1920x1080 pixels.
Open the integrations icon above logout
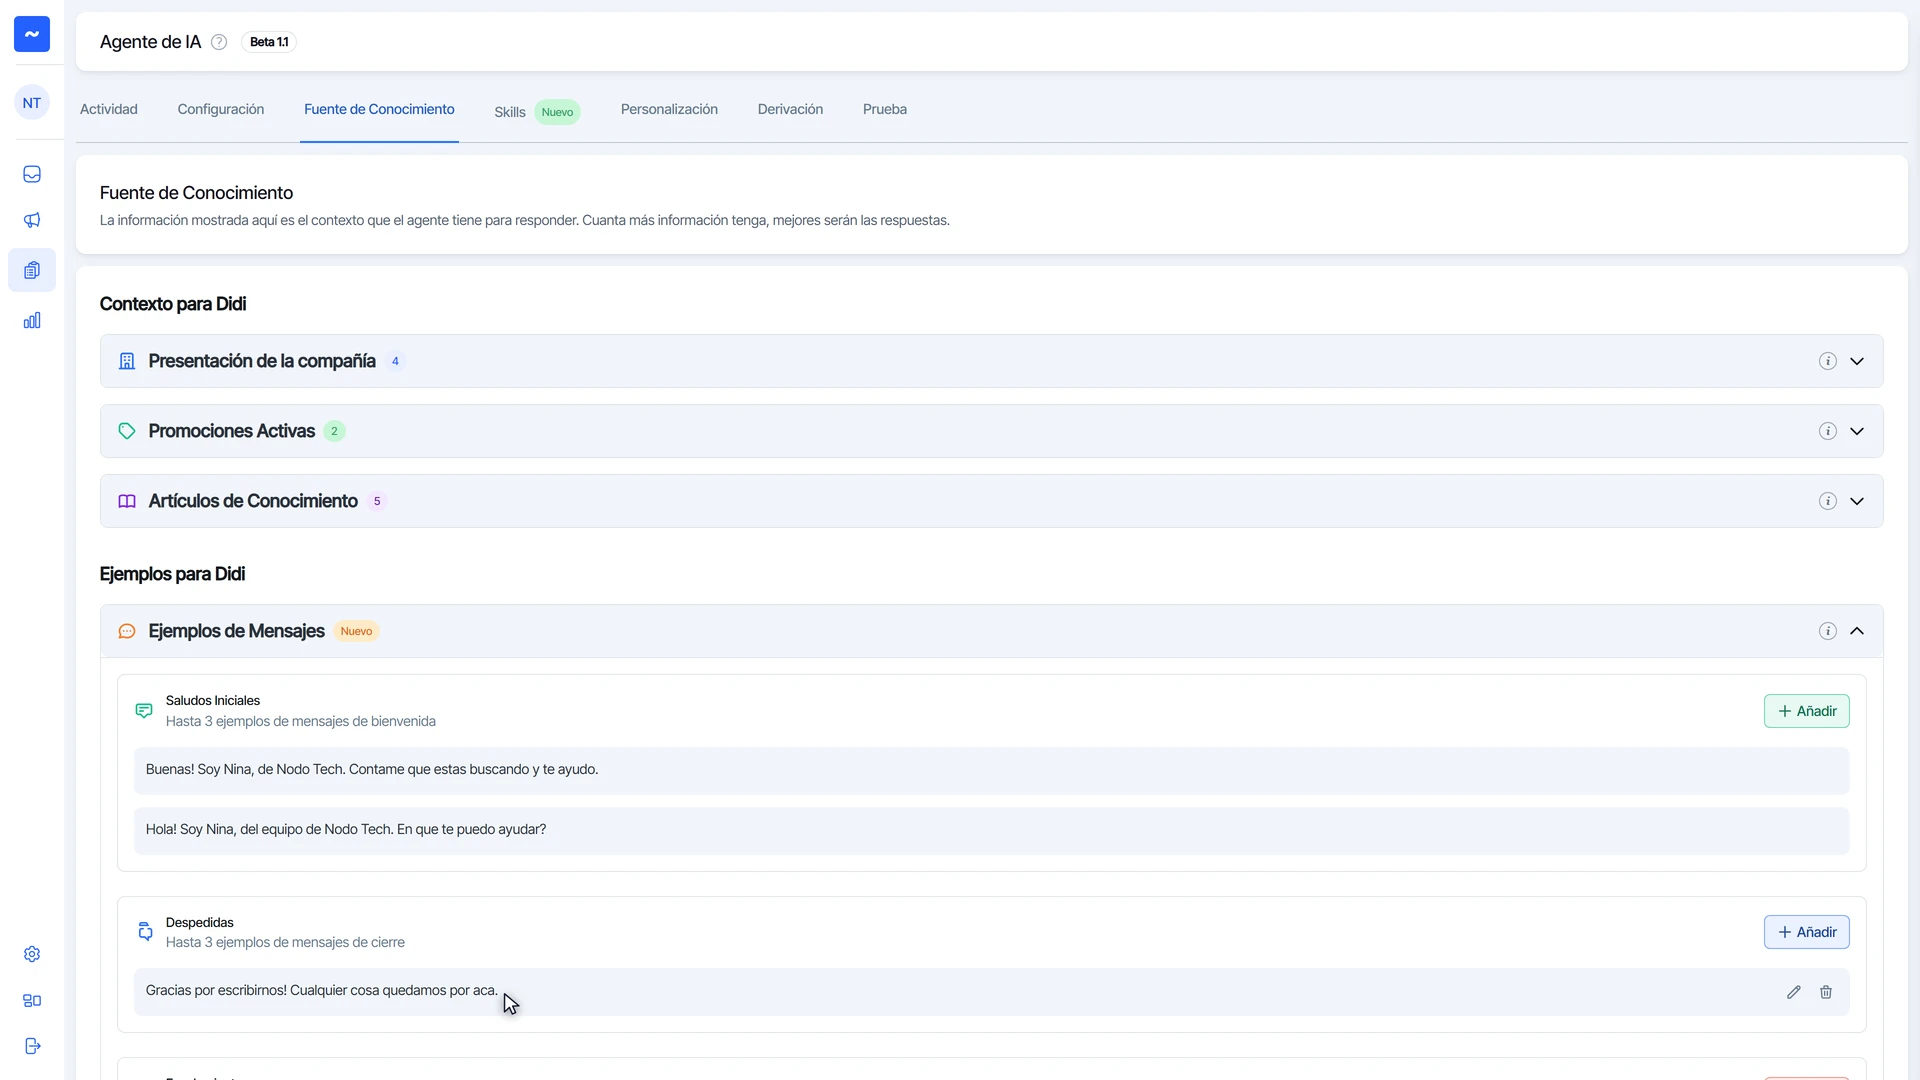pyautogui.click(x=32, y=1000)
